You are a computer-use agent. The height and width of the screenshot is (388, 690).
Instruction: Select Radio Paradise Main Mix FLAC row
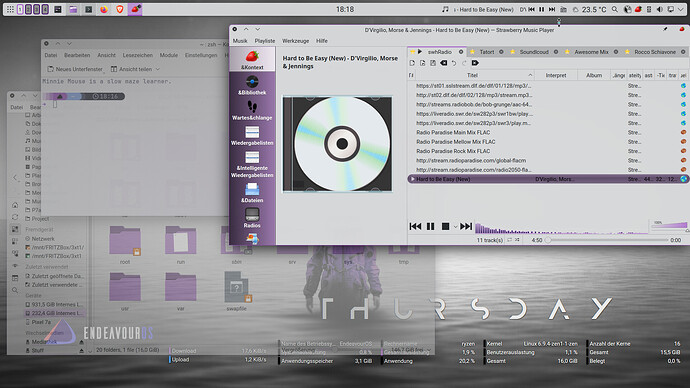547,132
